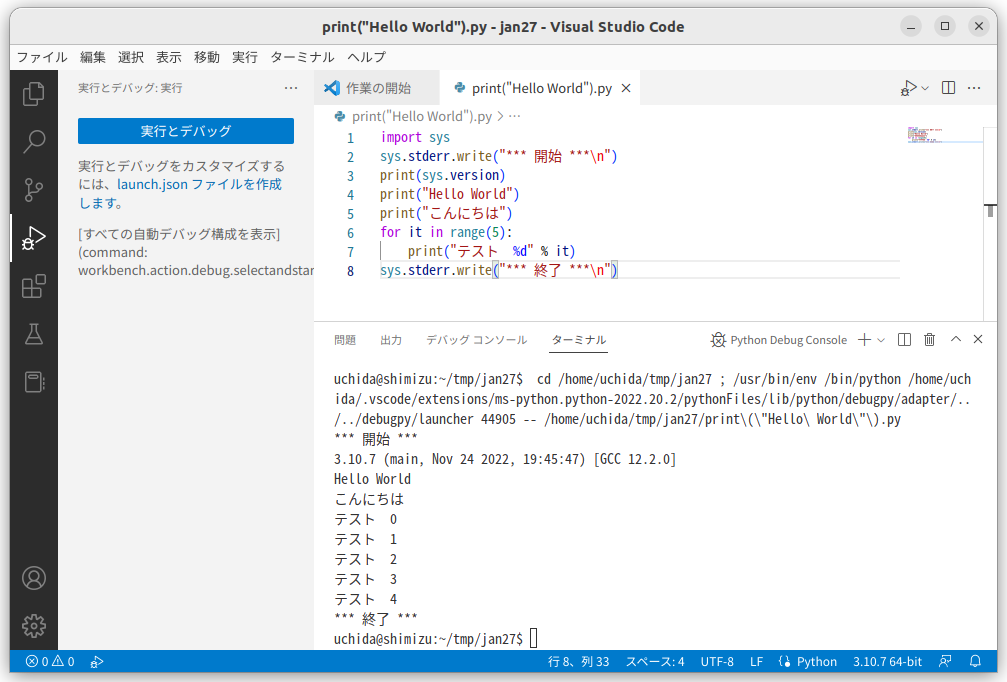
Task: Close the print("Hello World").py tab
Action: (x=626, y=88)
